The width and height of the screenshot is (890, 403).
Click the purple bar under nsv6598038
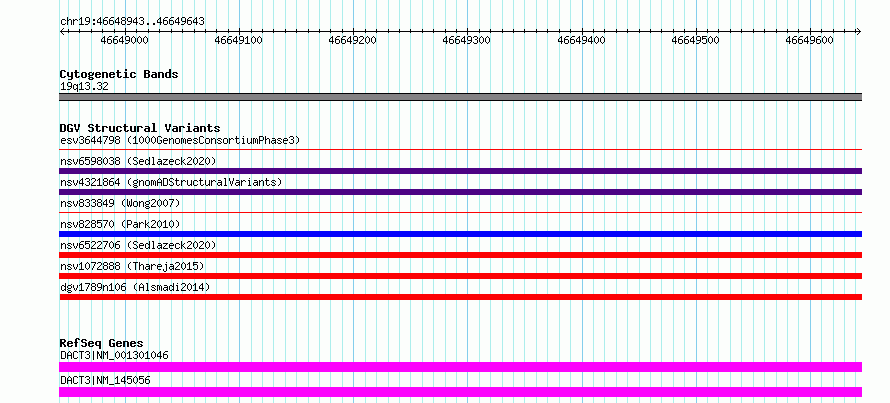pos(461,171)
